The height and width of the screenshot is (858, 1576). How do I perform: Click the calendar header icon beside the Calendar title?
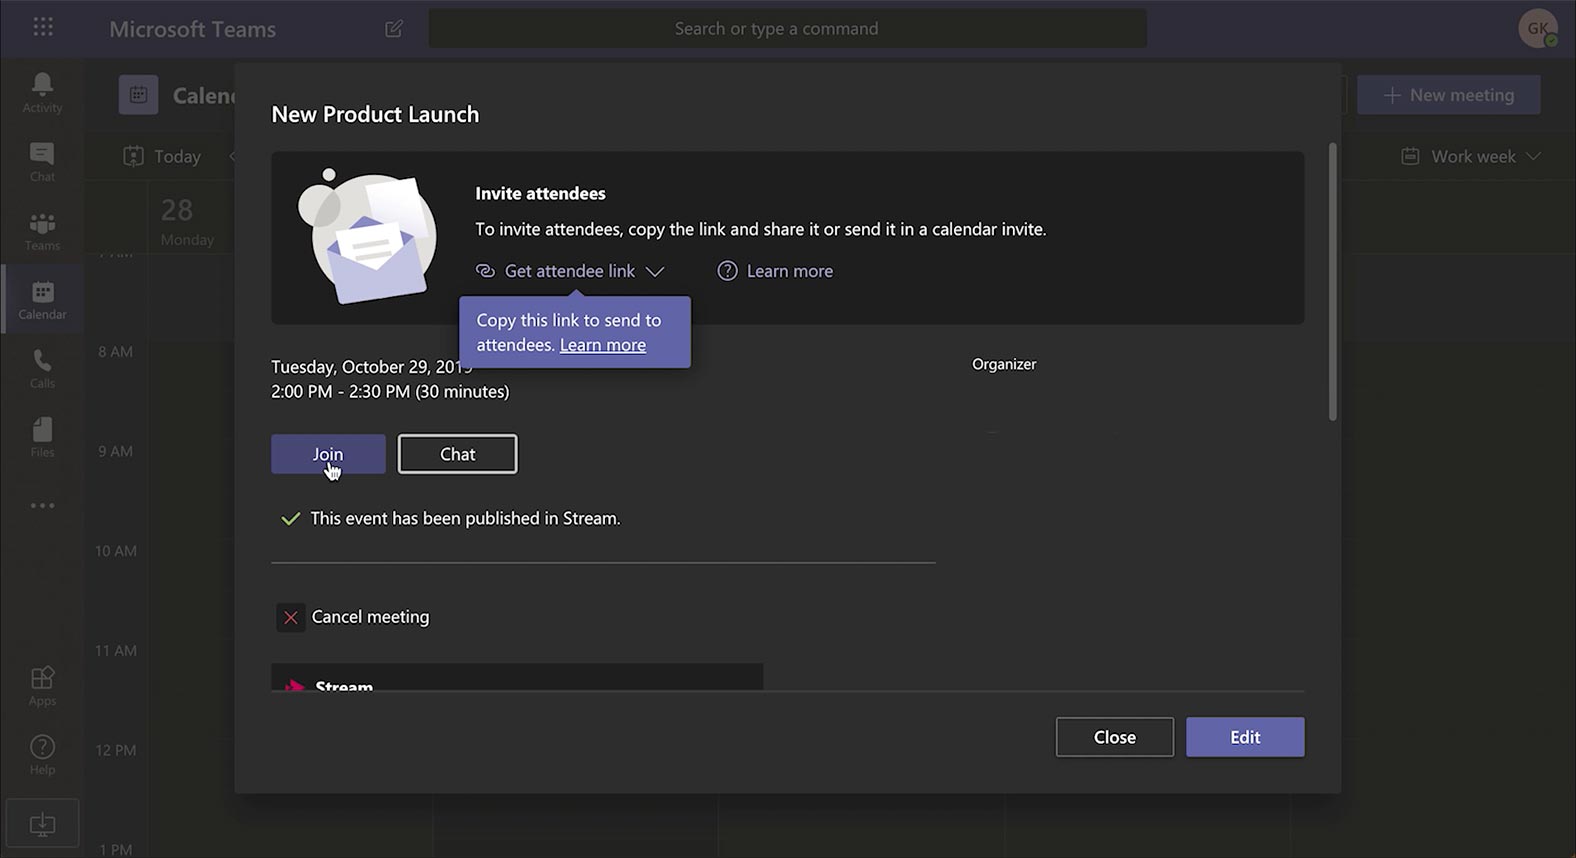(x=139, y=95)
